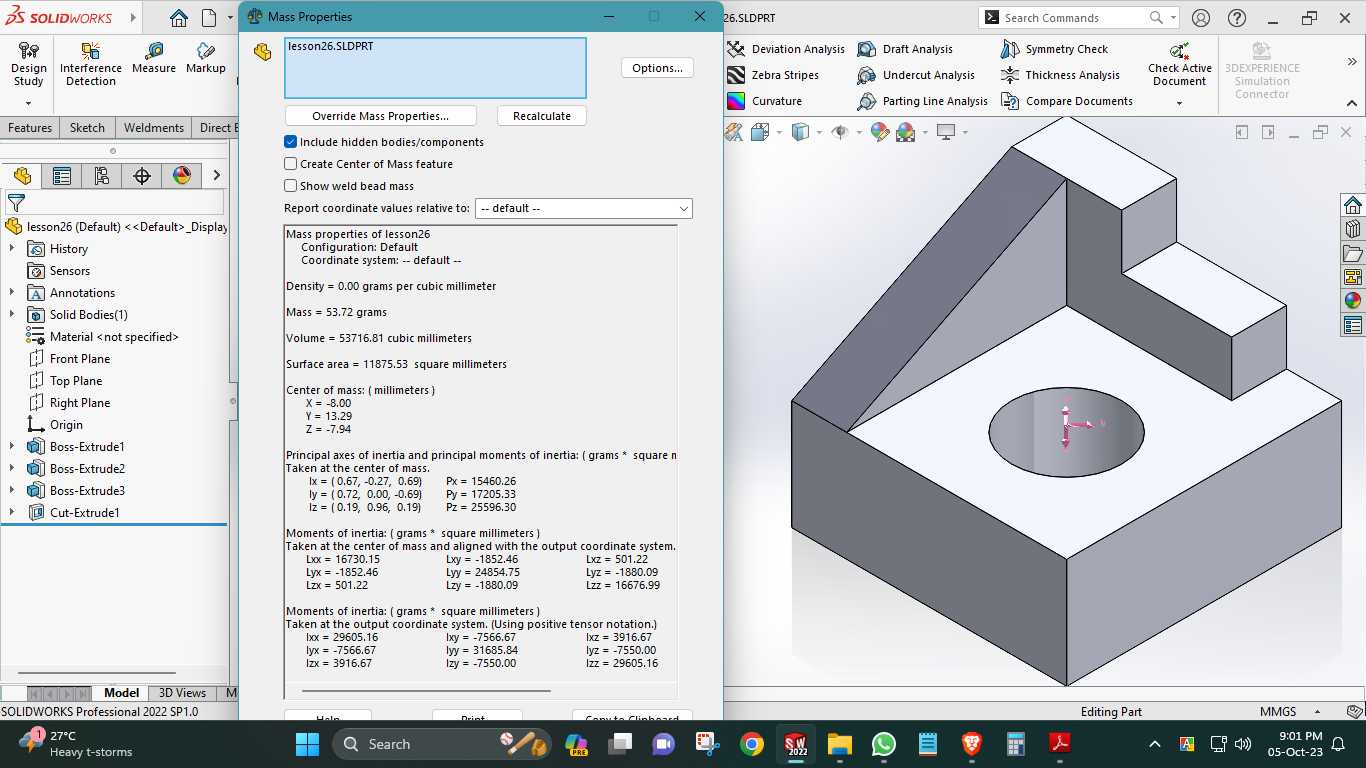The width and height of the screenshot is (1366, 768).
Task: Run Parting Line Analysis
Action: point(923,101)
